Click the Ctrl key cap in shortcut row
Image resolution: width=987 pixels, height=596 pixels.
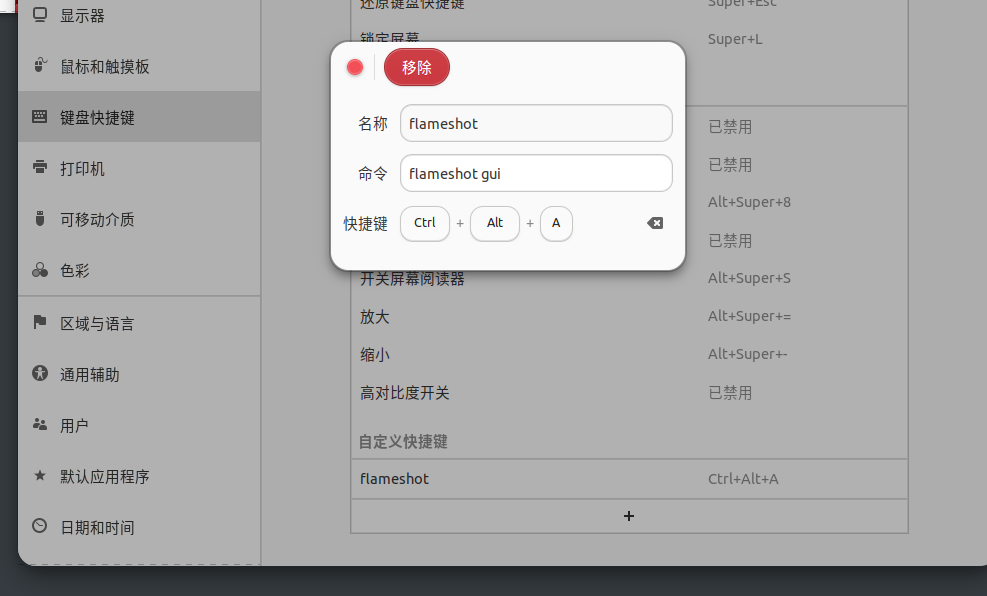coord(425,223)
